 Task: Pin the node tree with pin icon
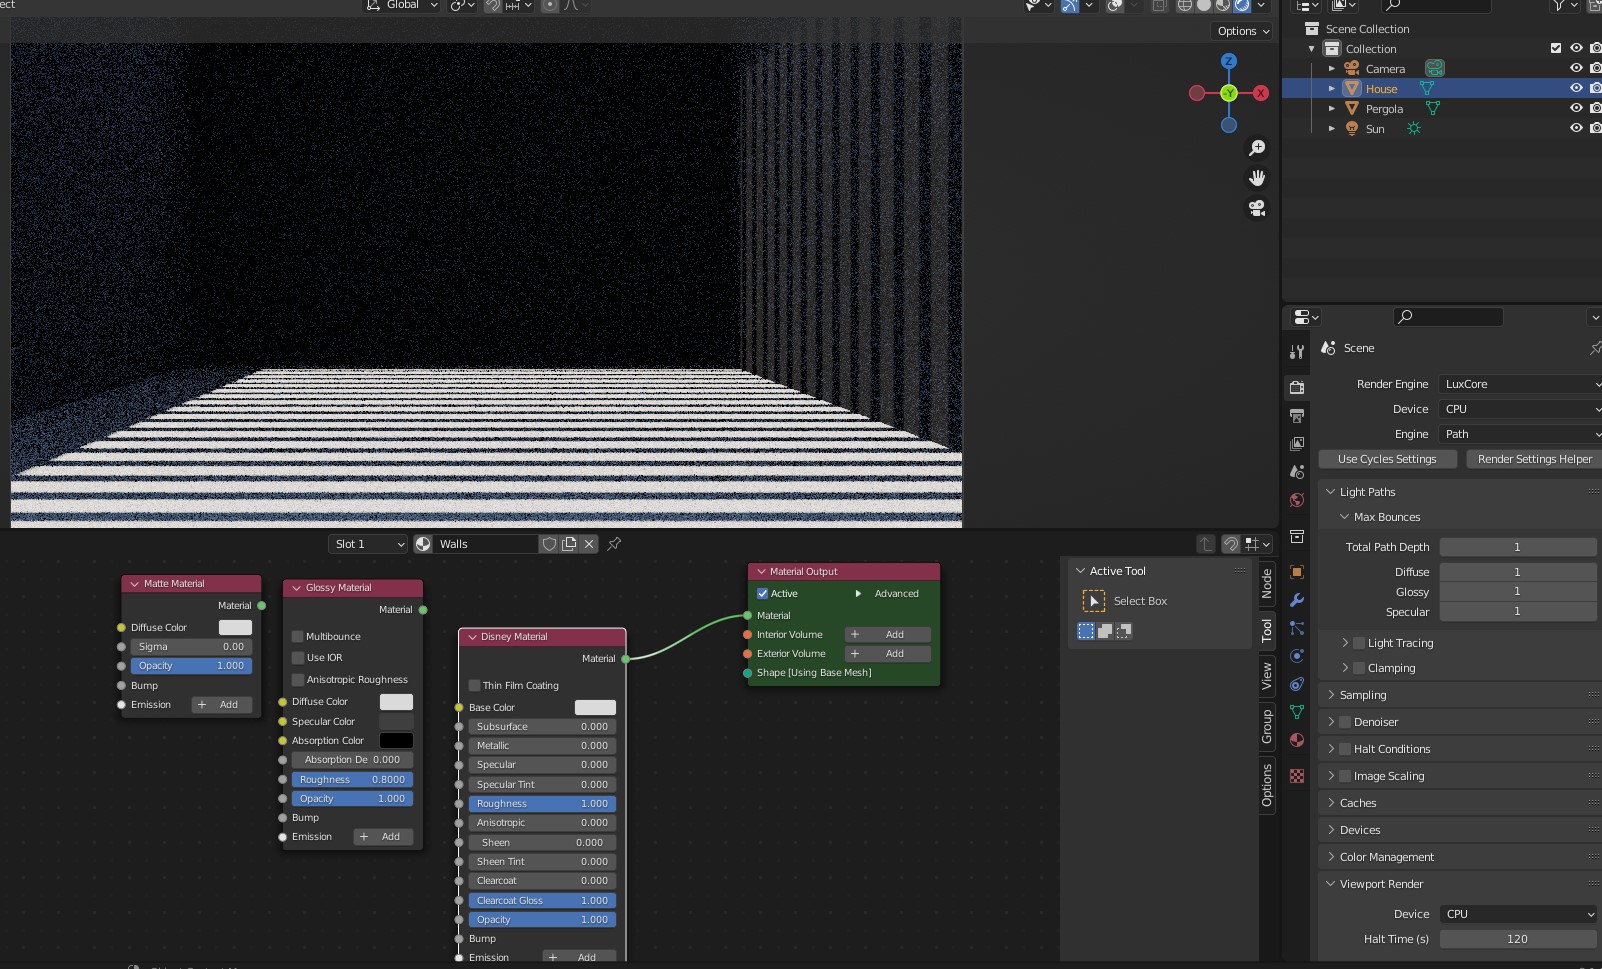(x=614, y=544)
